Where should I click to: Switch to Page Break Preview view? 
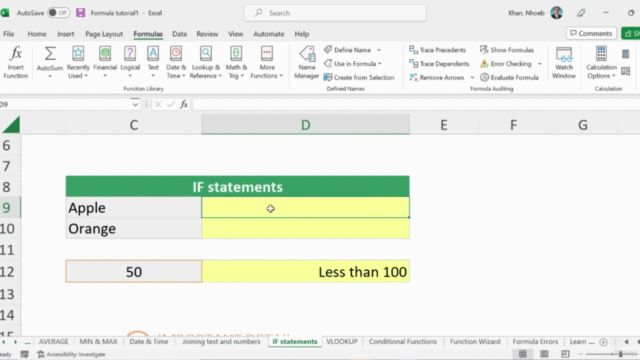pyautogui.click(x=565, y=354)
